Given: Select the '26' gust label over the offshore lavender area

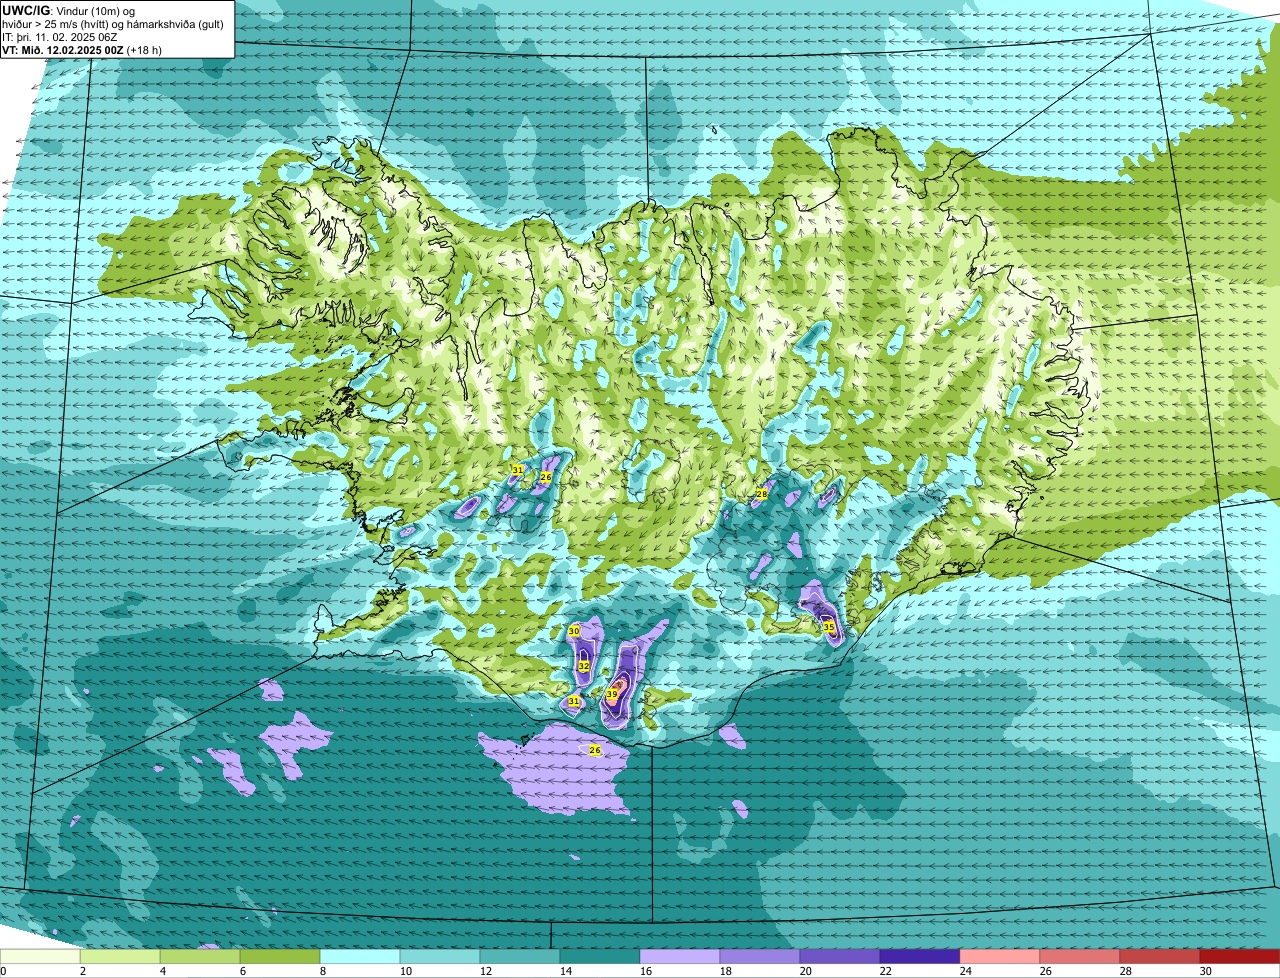Looking at the screenshot, I should (x=595, y=750).
